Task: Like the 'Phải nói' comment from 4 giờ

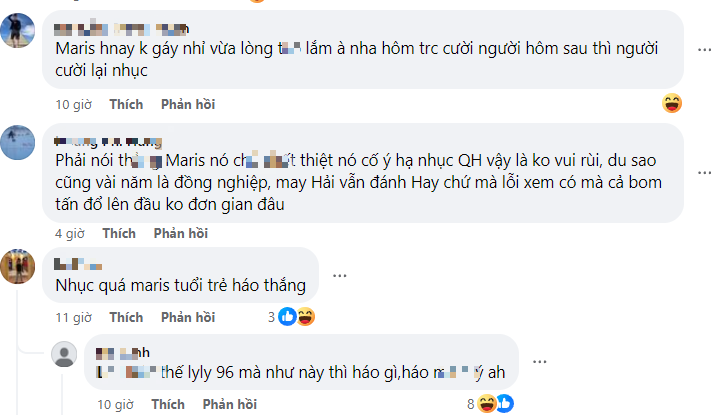Action: coord(119,233)
